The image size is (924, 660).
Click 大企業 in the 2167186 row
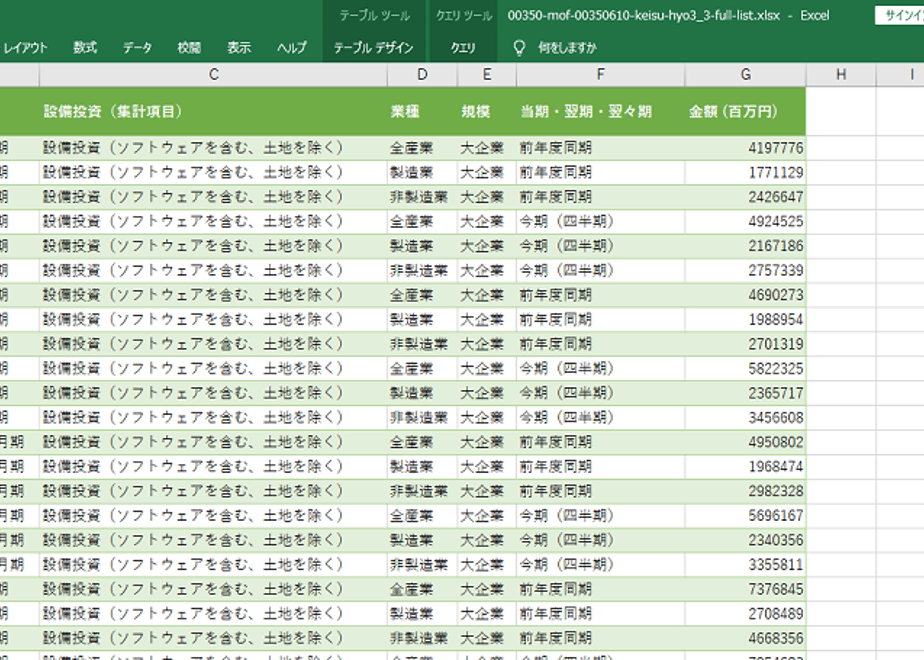[482, 246]
